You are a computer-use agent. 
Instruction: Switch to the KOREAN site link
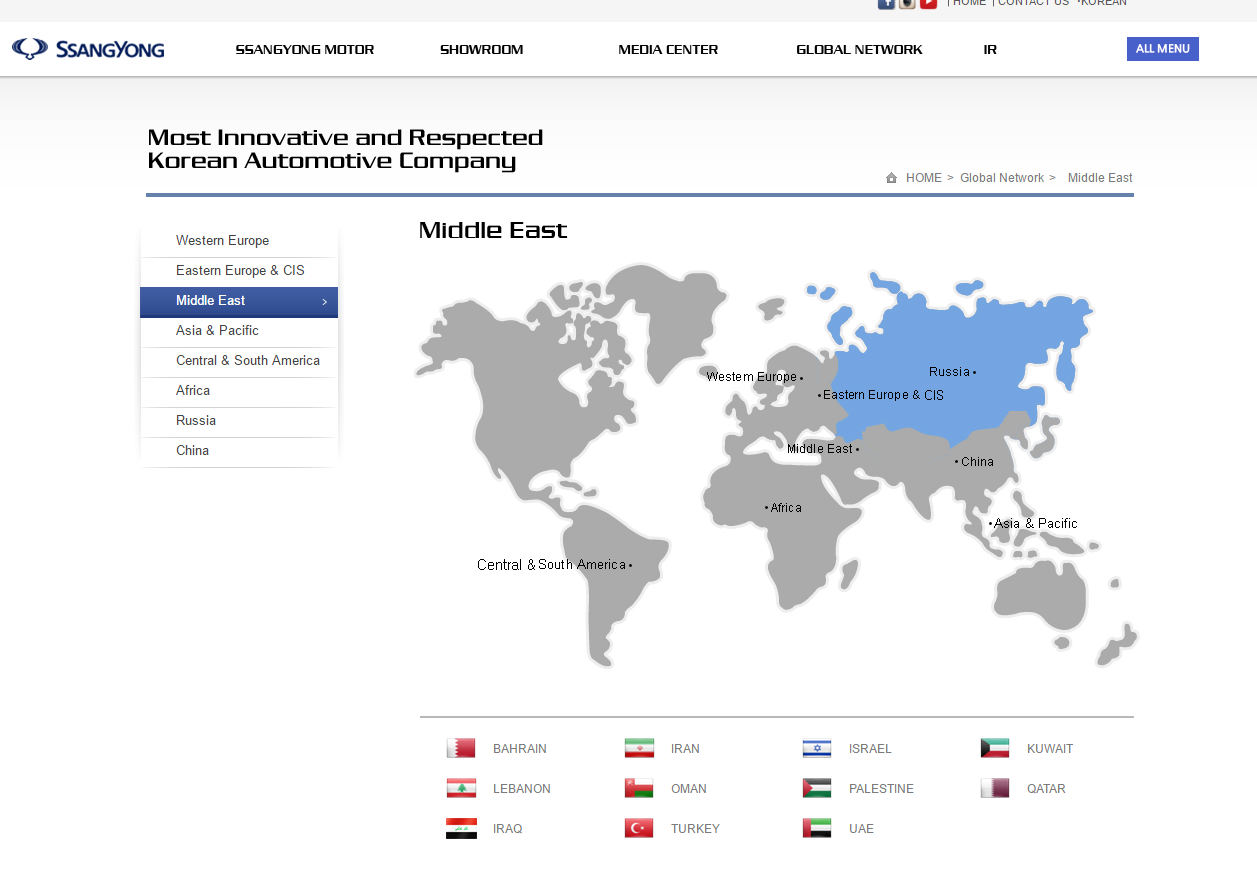pyautogui.click(x=1104, y=3)
